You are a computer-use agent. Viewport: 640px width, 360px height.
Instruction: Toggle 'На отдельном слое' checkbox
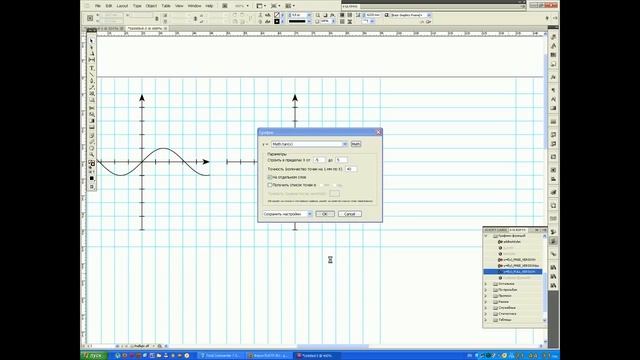269,177
